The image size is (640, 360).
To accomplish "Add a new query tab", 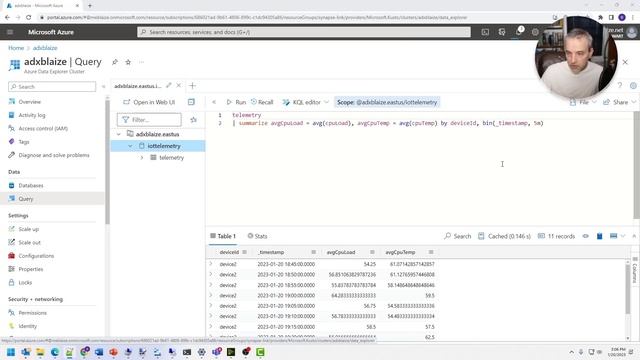I will tap(193, 86).
